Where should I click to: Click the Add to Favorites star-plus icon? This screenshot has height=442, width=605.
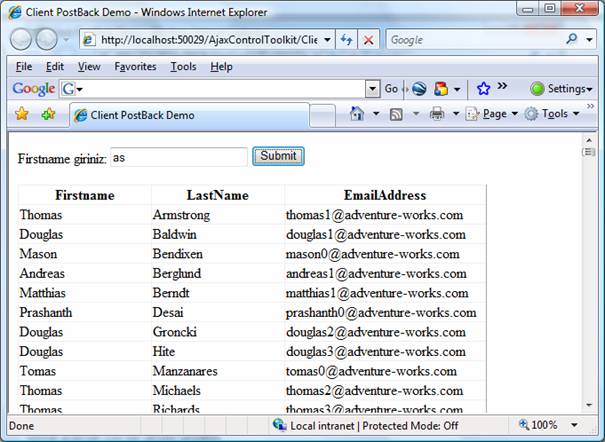pos(48,114)
